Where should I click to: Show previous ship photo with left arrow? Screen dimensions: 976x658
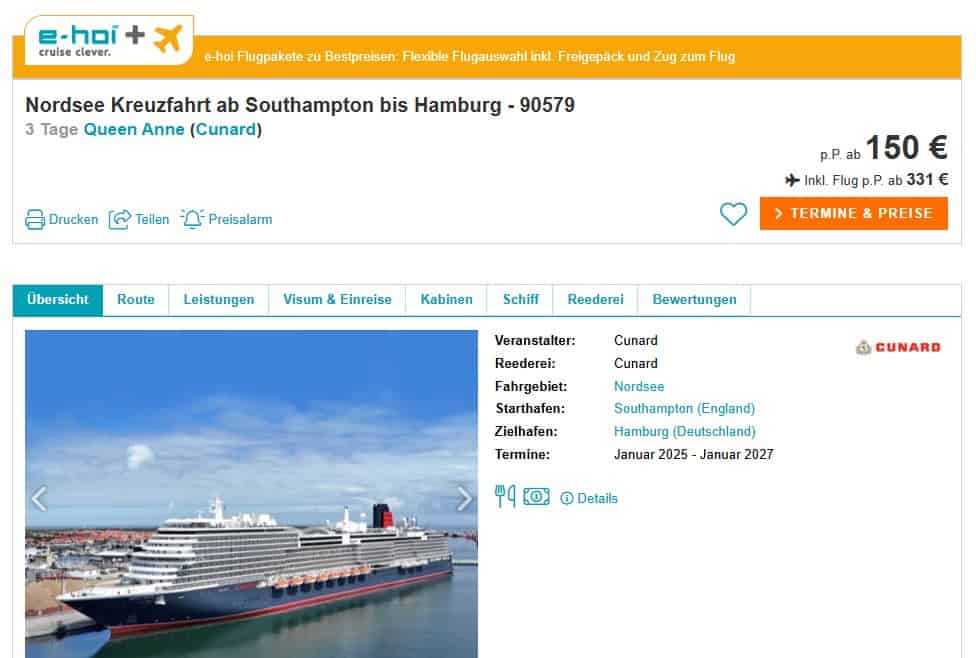(39, 499)
